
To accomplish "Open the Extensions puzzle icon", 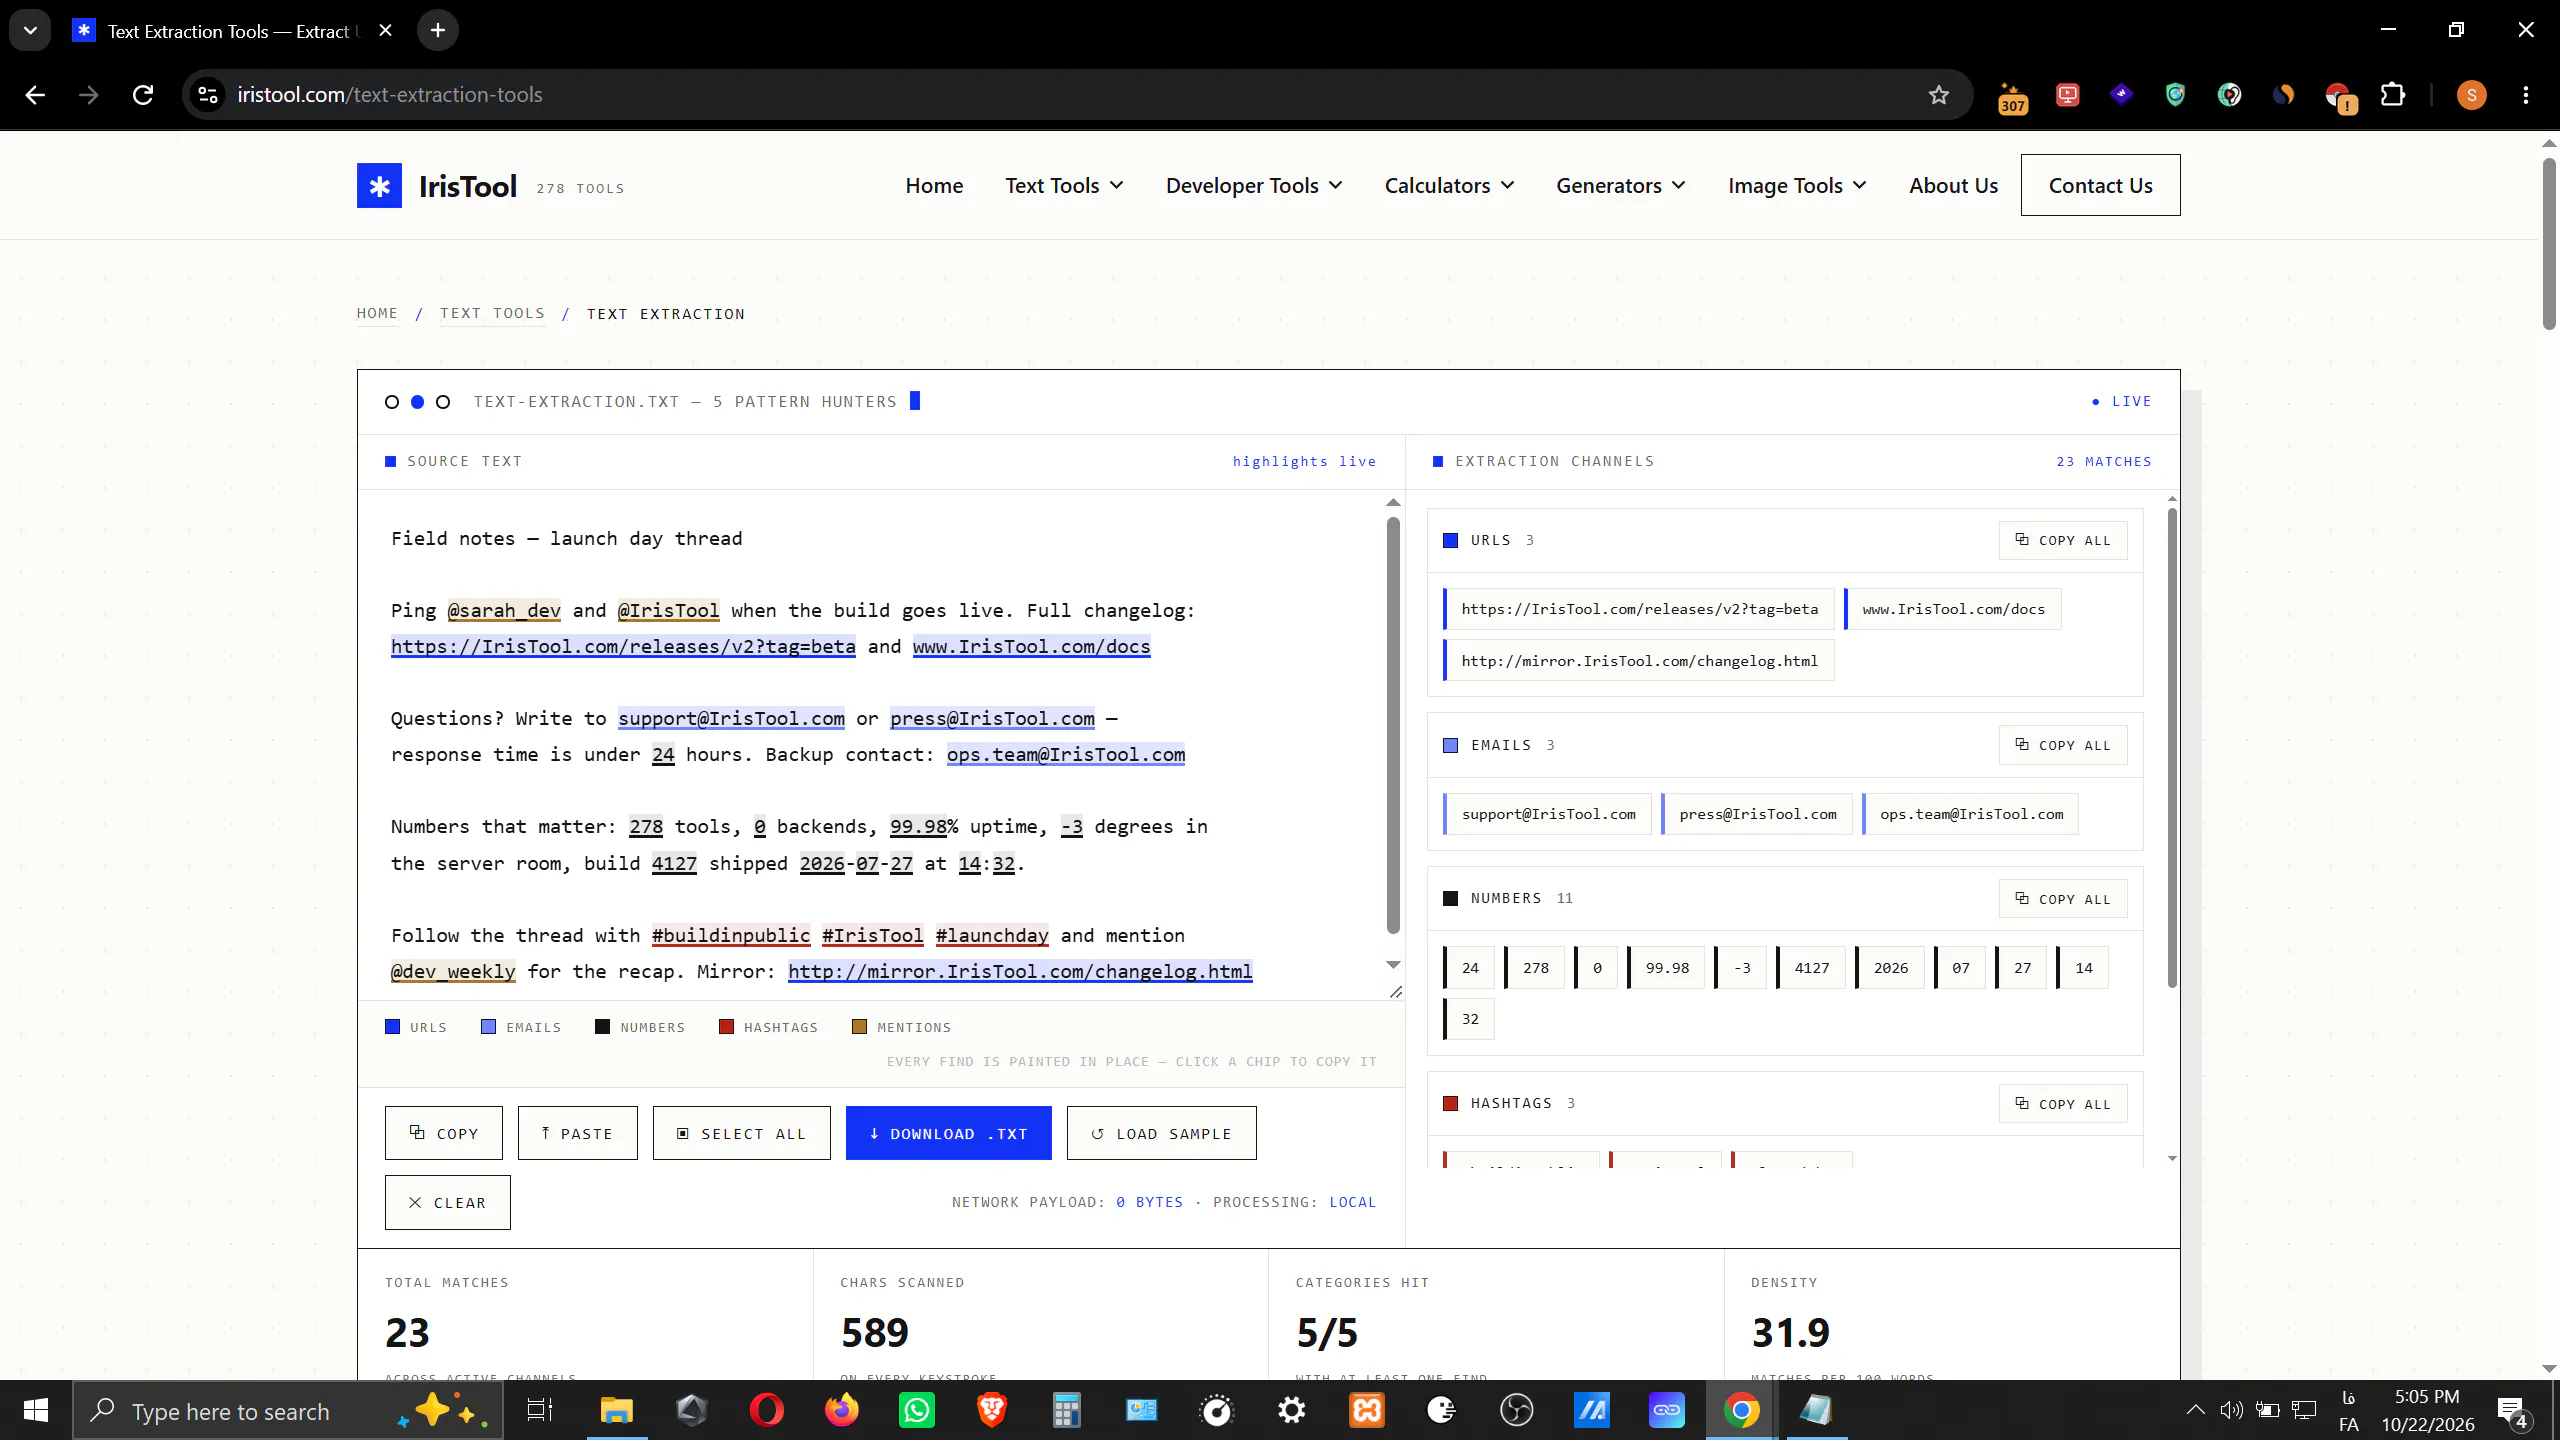I will pyautogui.click(x=2392, y=95).
